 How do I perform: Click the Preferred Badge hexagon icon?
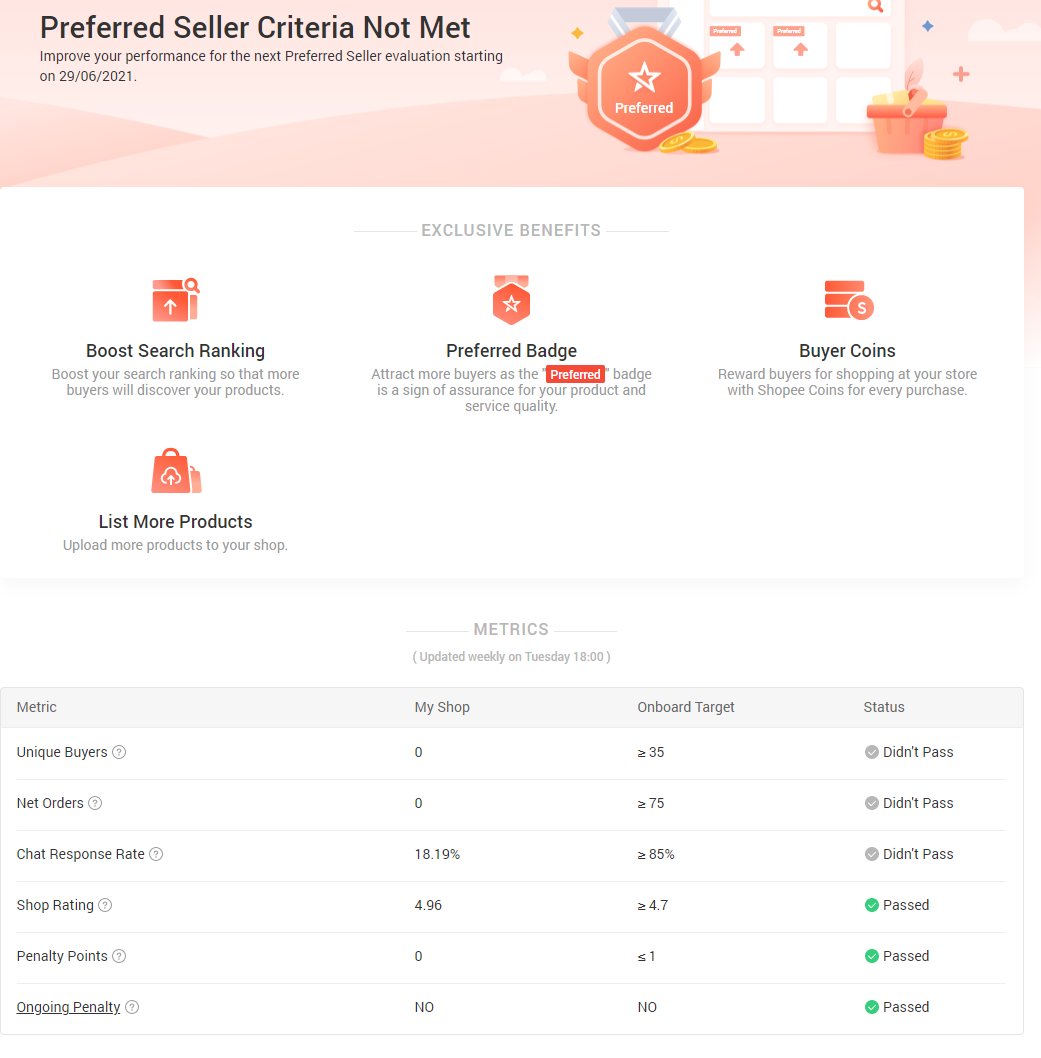(x=511, y=300)
